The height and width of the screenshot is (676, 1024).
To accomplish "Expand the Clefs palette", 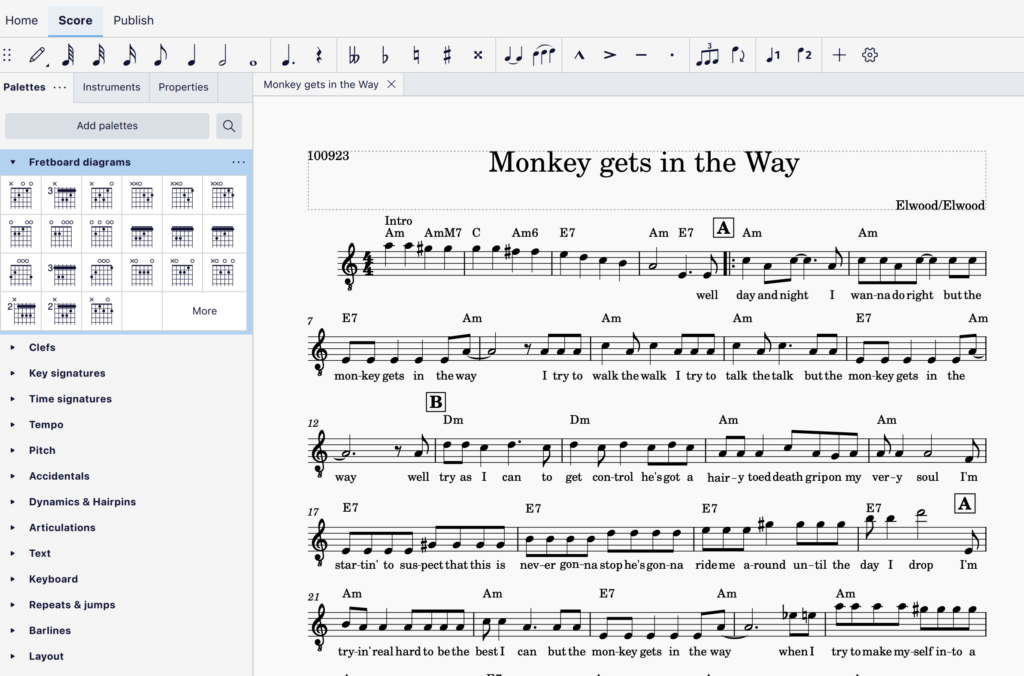I will 42,347.
